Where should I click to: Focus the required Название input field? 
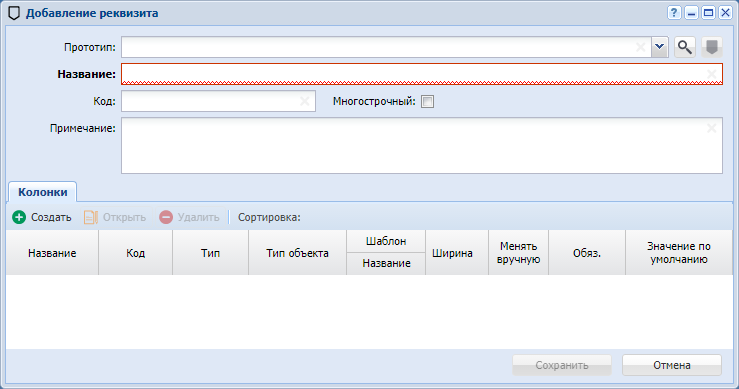[x=422, y=74]
